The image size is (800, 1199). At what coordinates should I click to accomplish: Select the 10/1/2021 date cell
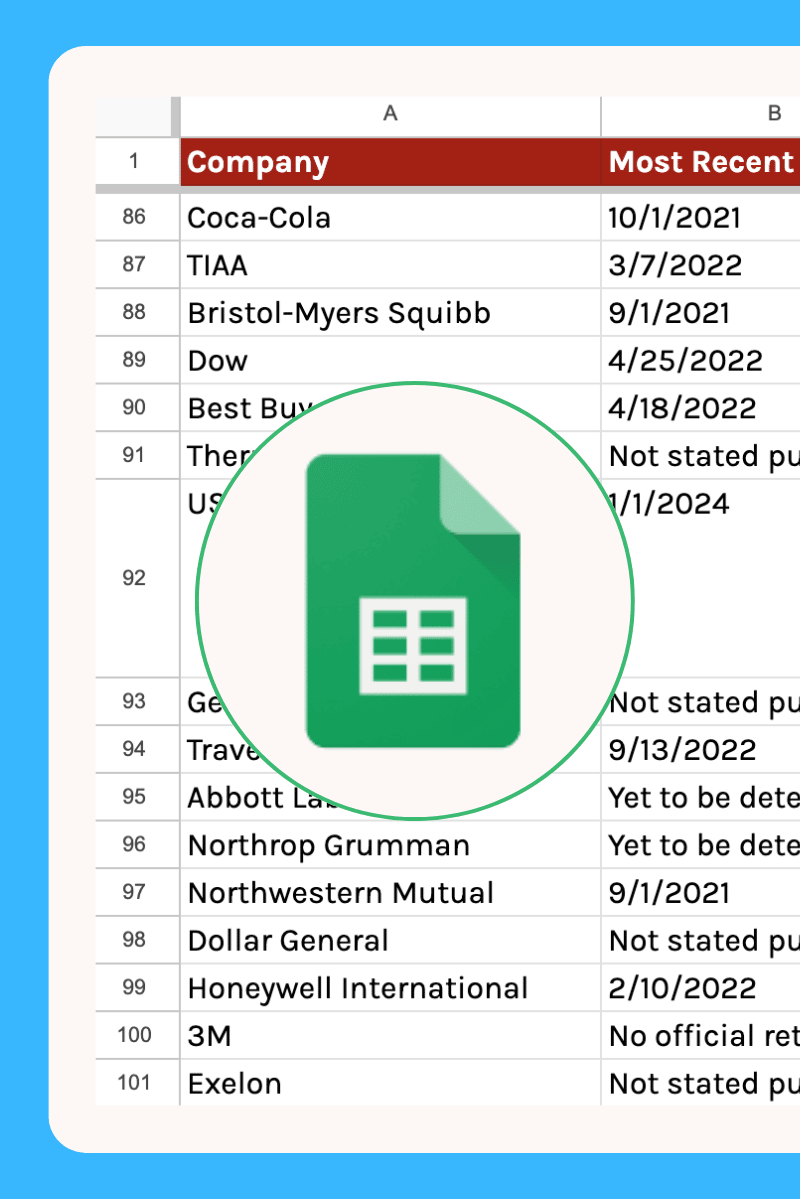[x=701, y=218]
